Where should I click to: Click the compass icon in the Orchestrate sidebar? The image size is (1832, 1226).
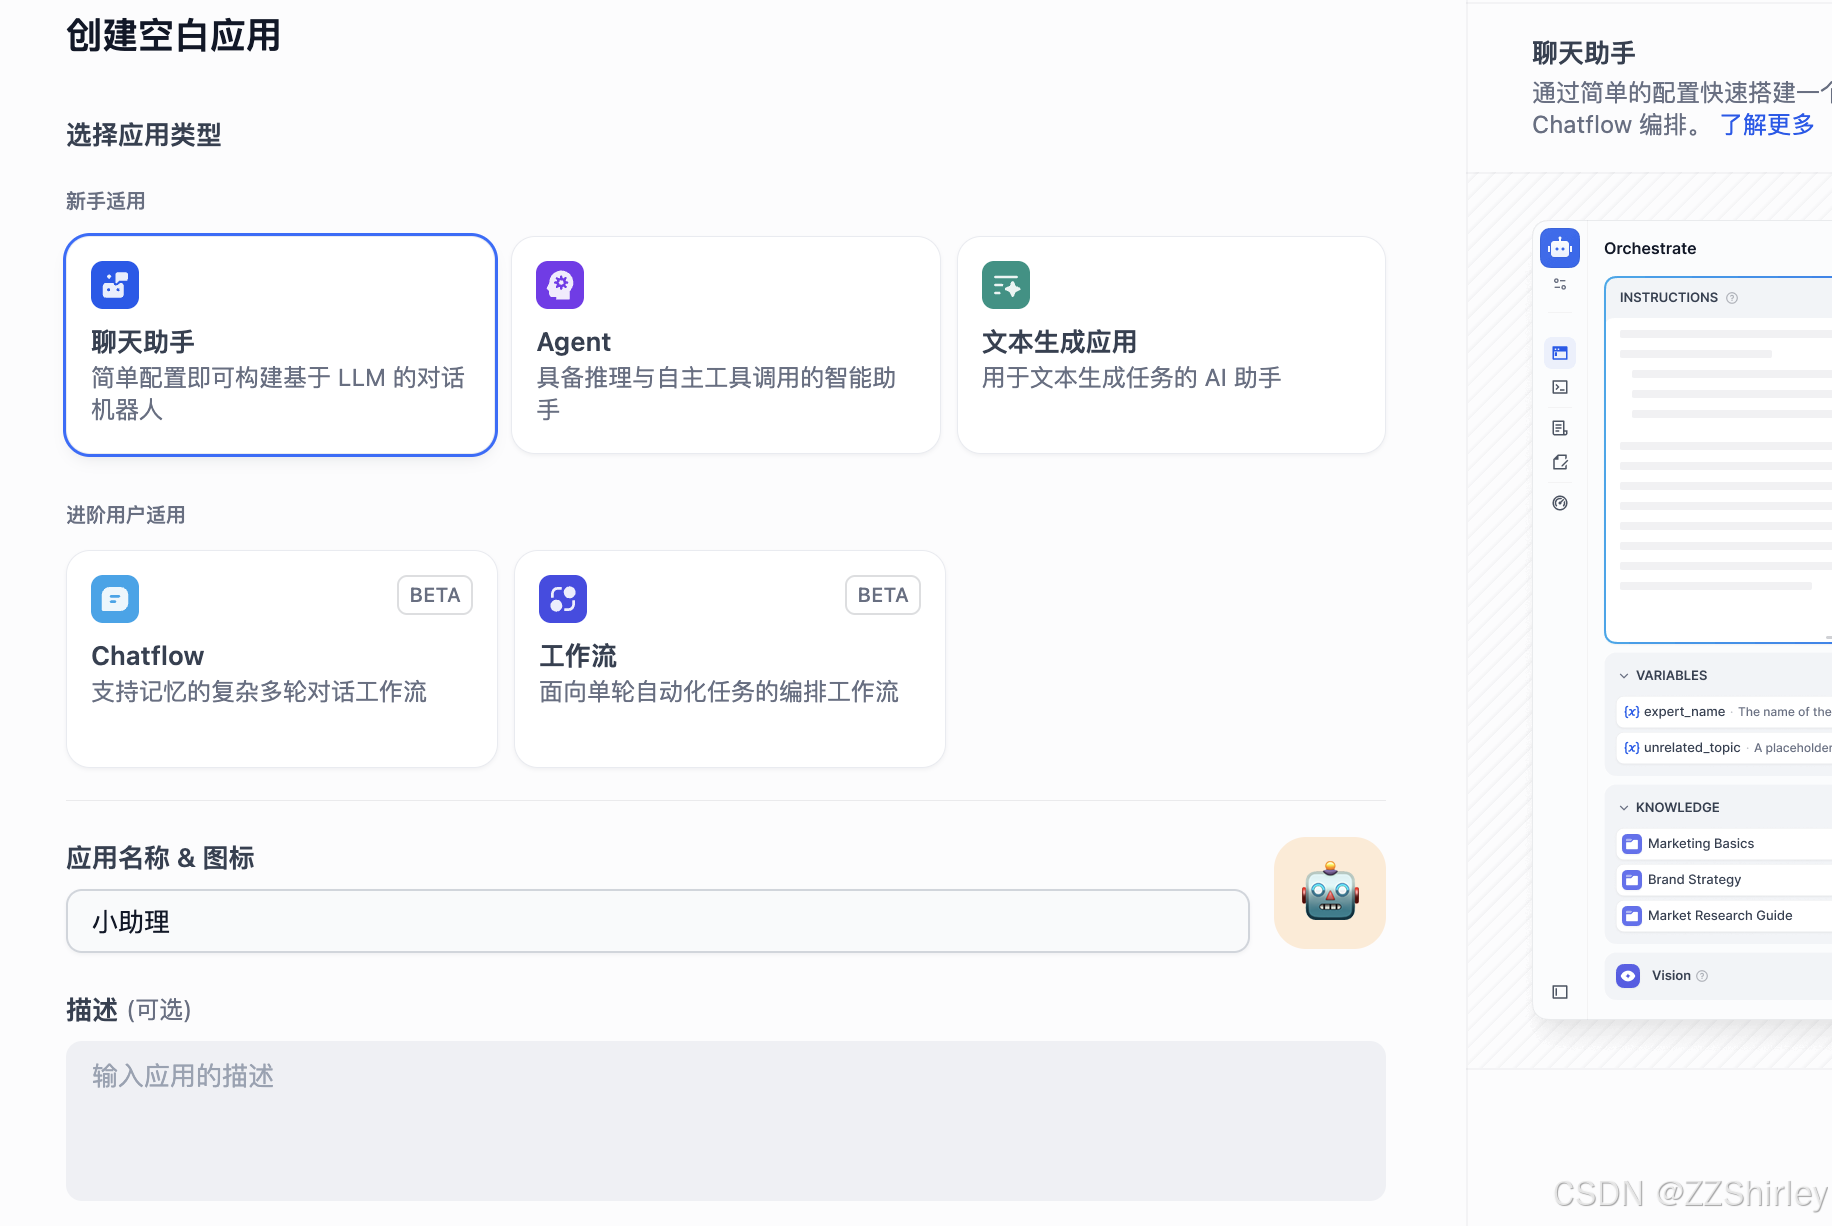click(1559, 503)
